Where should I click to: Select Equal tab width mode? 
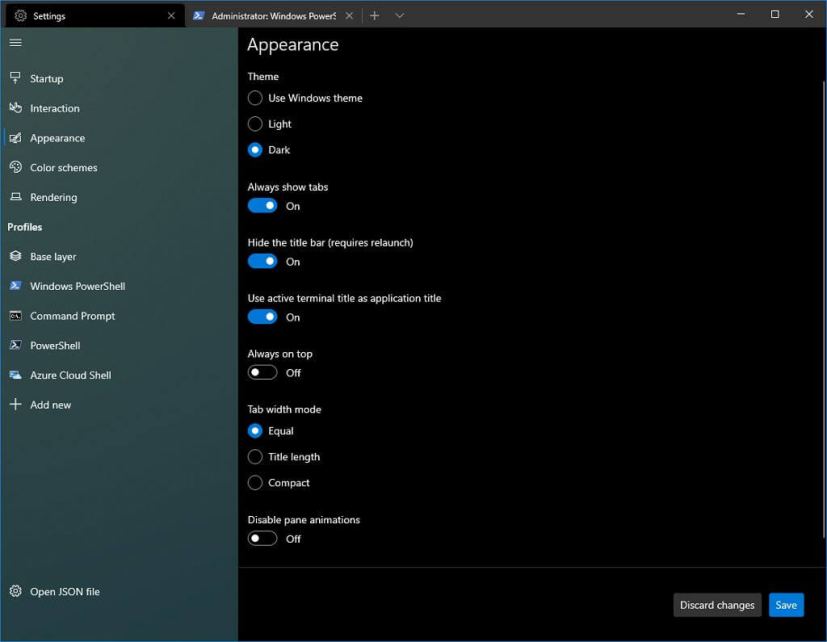(271, 431)
